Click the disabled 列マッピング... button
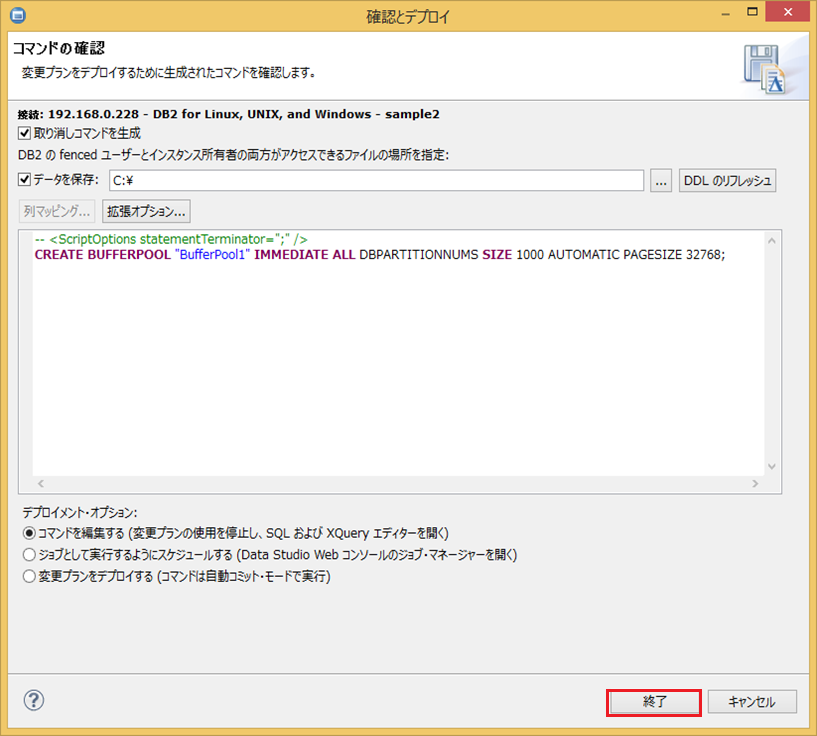The image size is (817, 736). [x=57, y=211]
